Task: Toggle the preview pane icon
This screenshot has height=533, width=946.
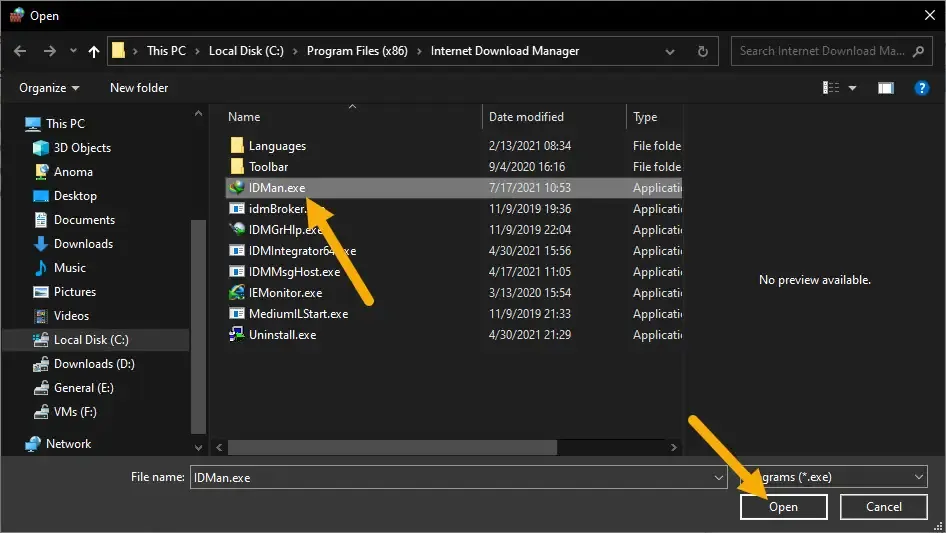Action: click(885, 88)
